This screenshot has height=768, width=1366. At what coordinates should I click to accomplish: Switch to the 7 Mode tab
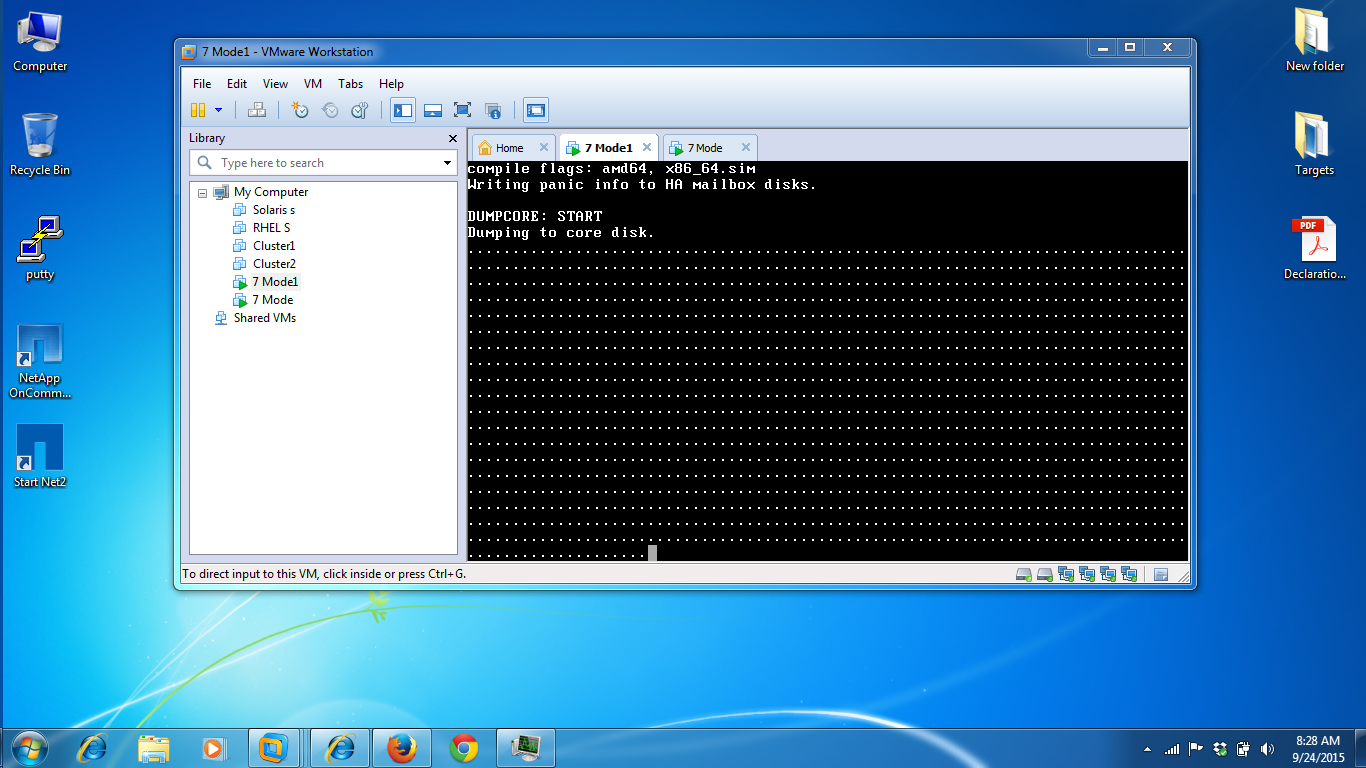(704, 148)
